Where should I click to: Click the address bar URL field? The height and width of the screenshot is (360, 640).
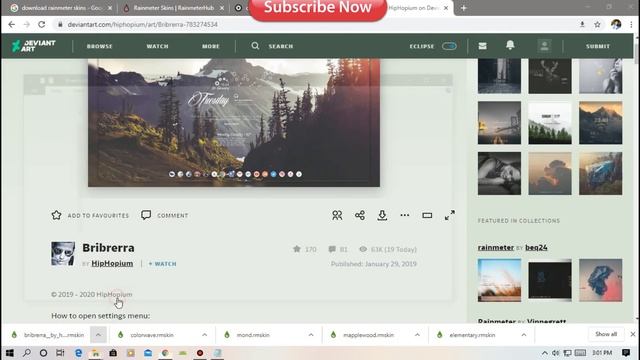(x=314, y=24)
